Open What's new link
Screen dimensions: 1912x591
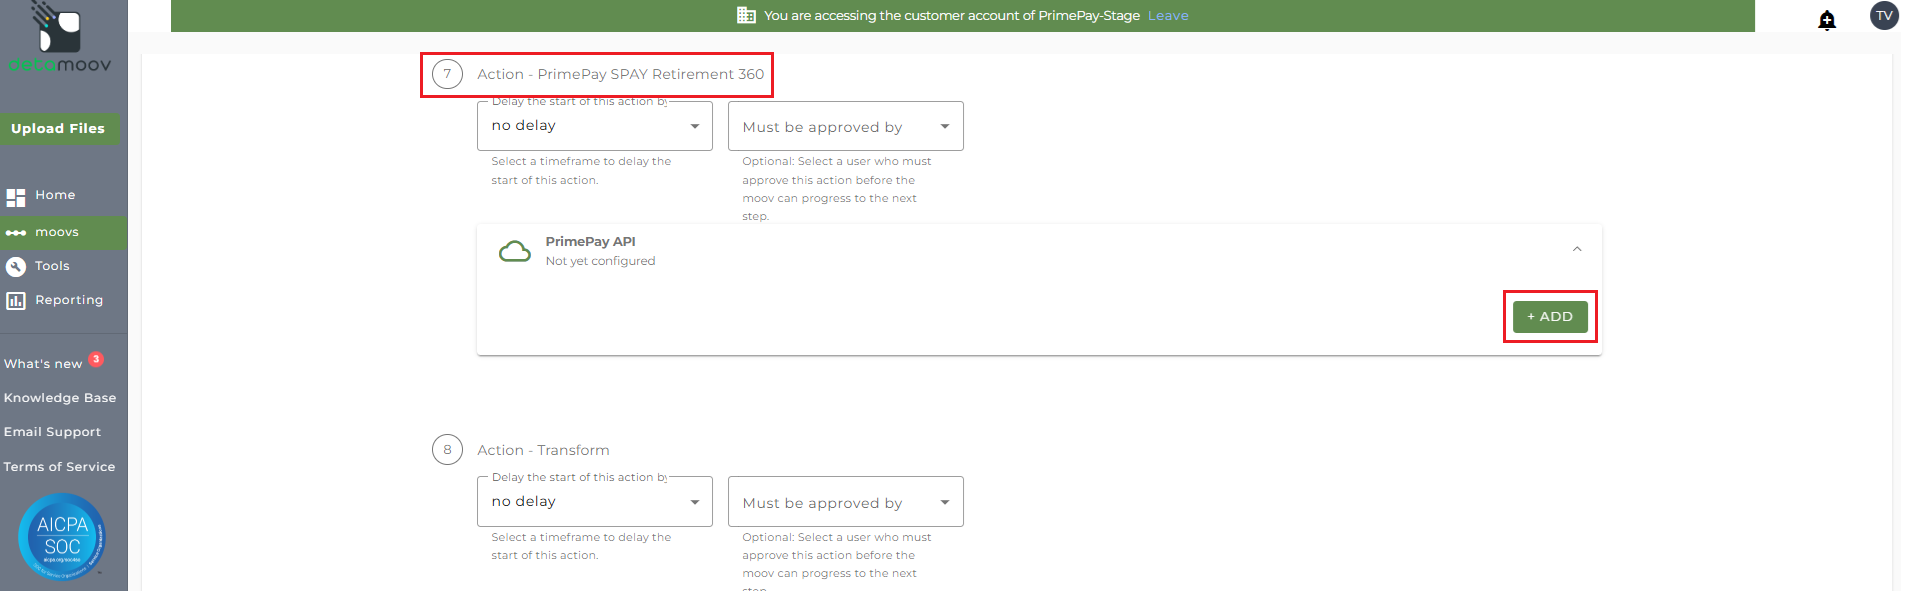pyautogui.click(x=43, y=364)
